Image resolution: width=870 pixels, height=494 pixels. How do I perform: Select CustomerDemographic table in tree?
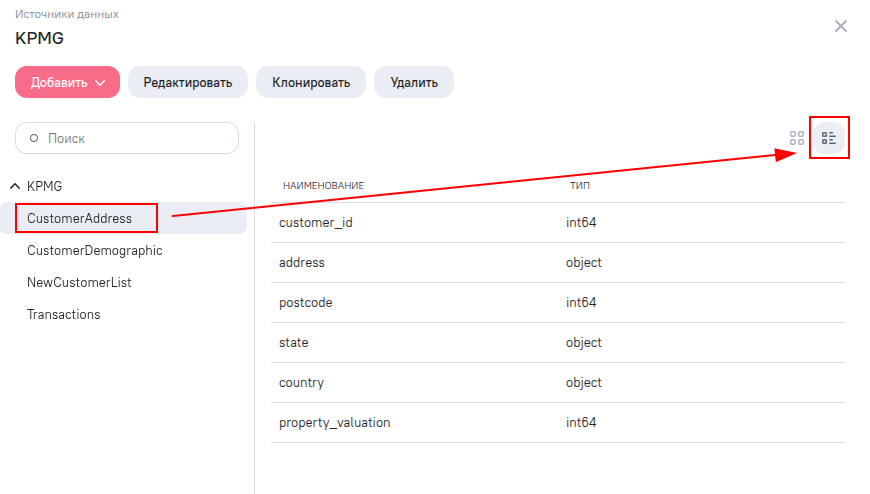coord(95,250)
